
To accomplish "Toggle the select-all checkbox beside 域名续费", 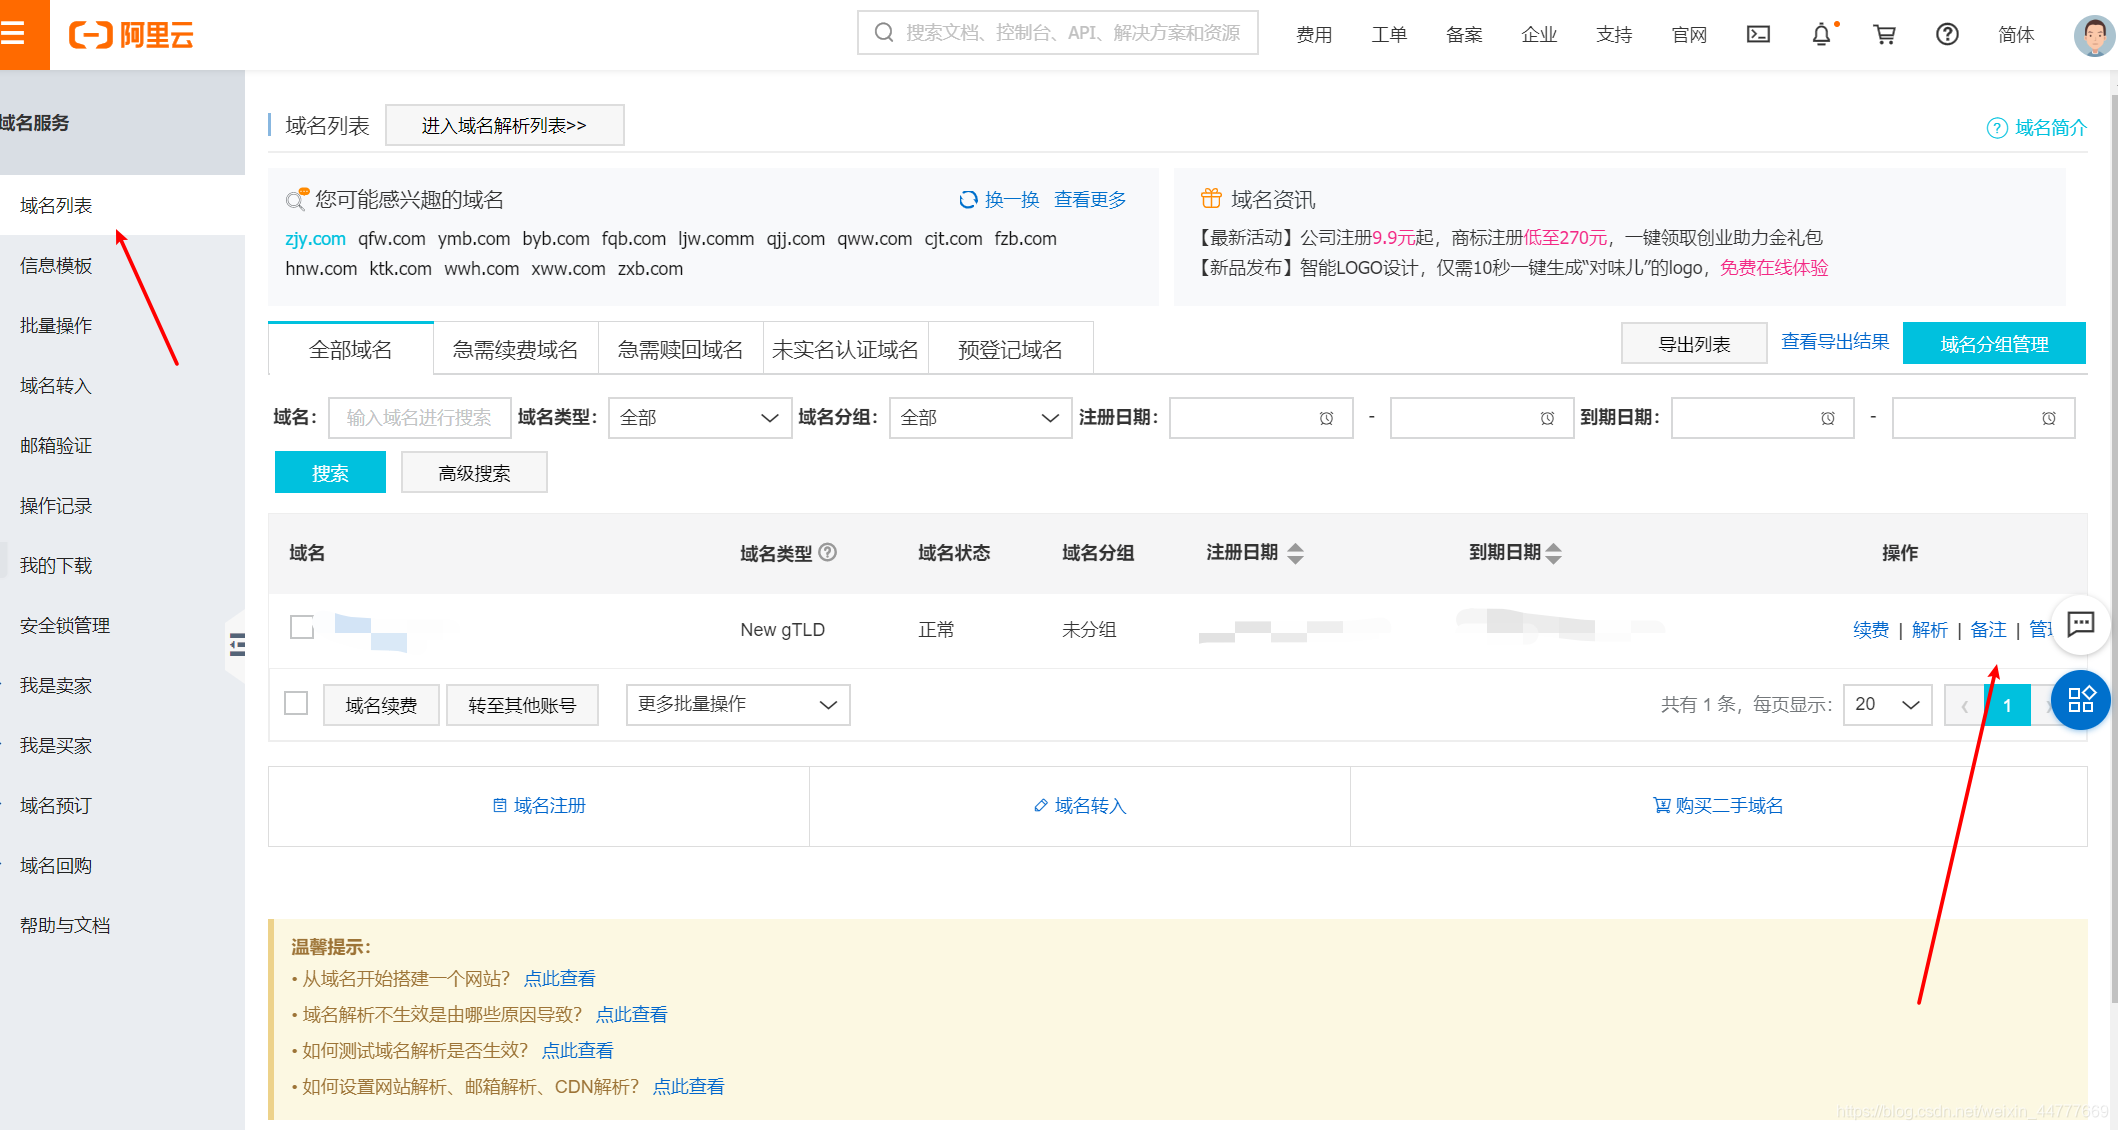I will (x=296, y=703).
